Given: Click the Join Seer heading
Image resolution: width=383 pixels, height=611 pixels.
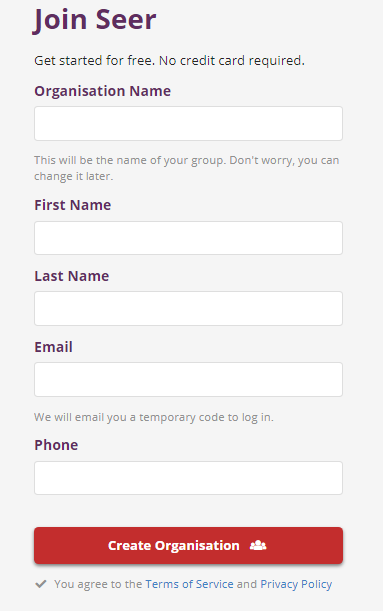Looking at the screenshot, I should click(x=95, y=20).
